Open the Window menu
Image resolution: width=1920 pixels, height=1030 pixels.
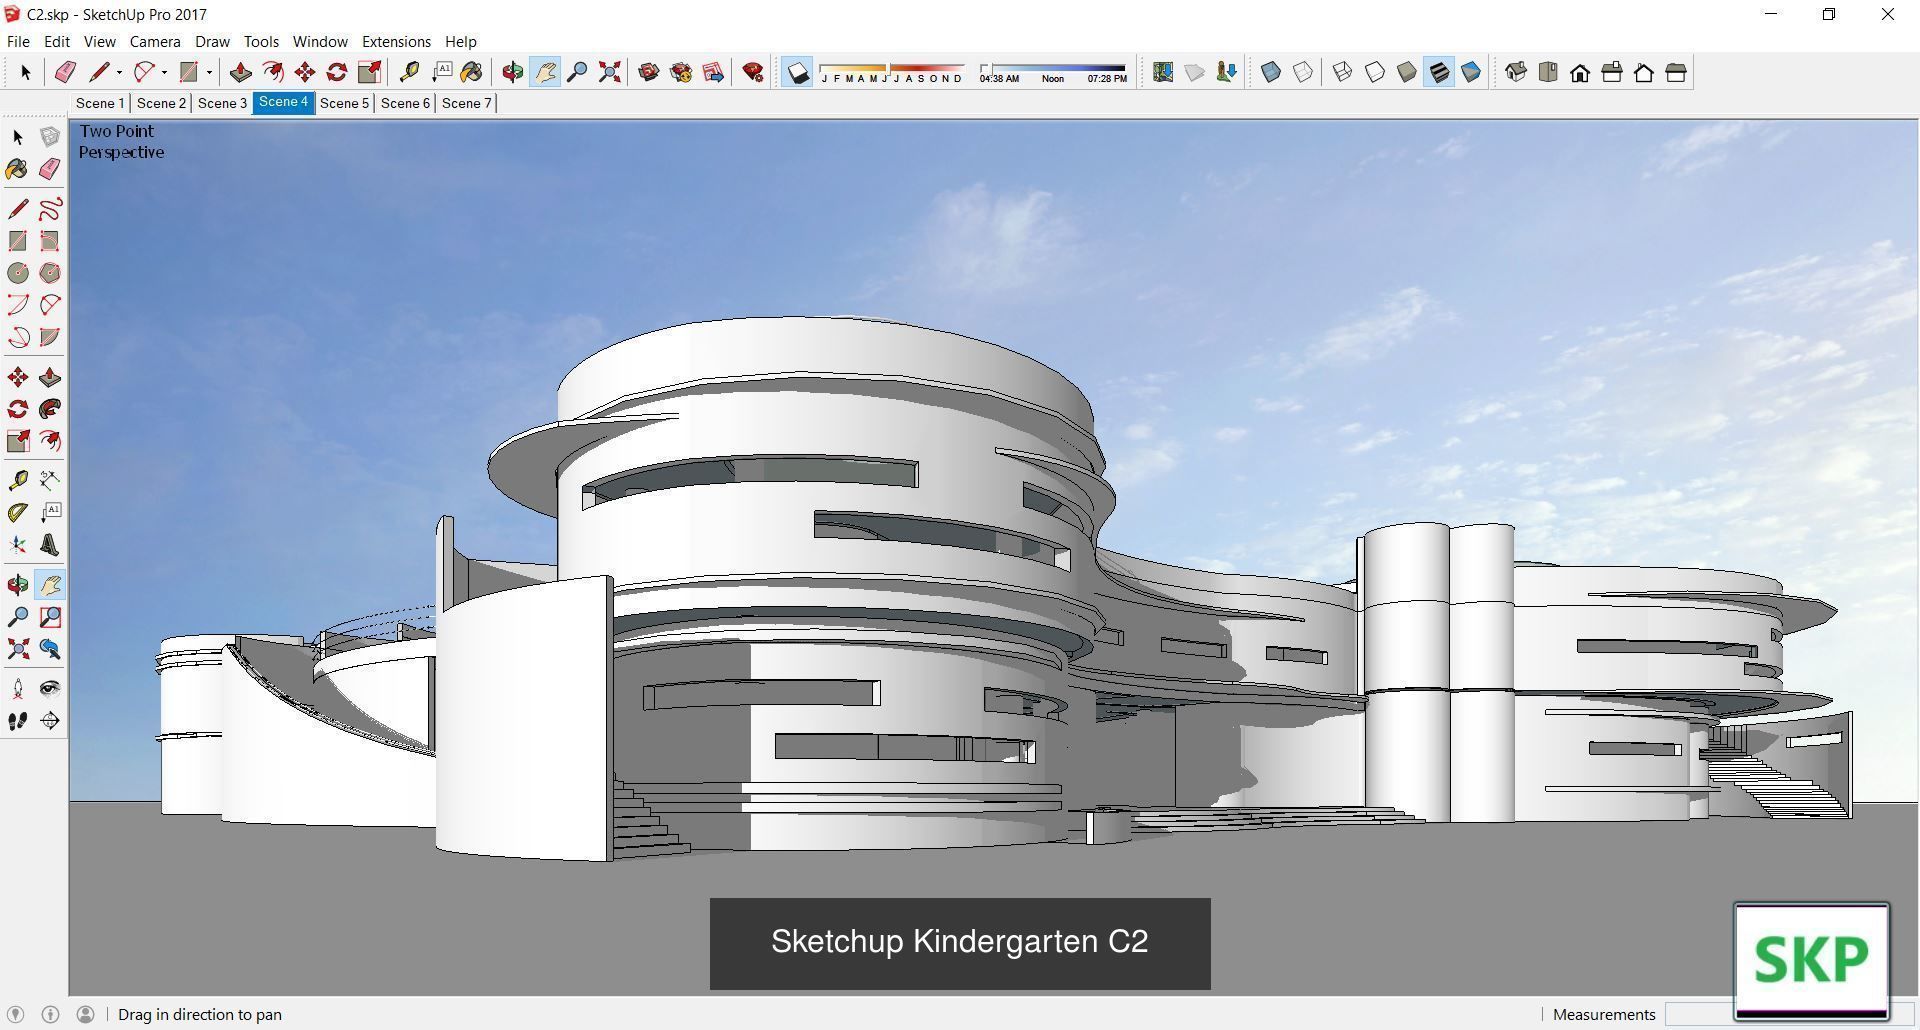click(320, 41)
